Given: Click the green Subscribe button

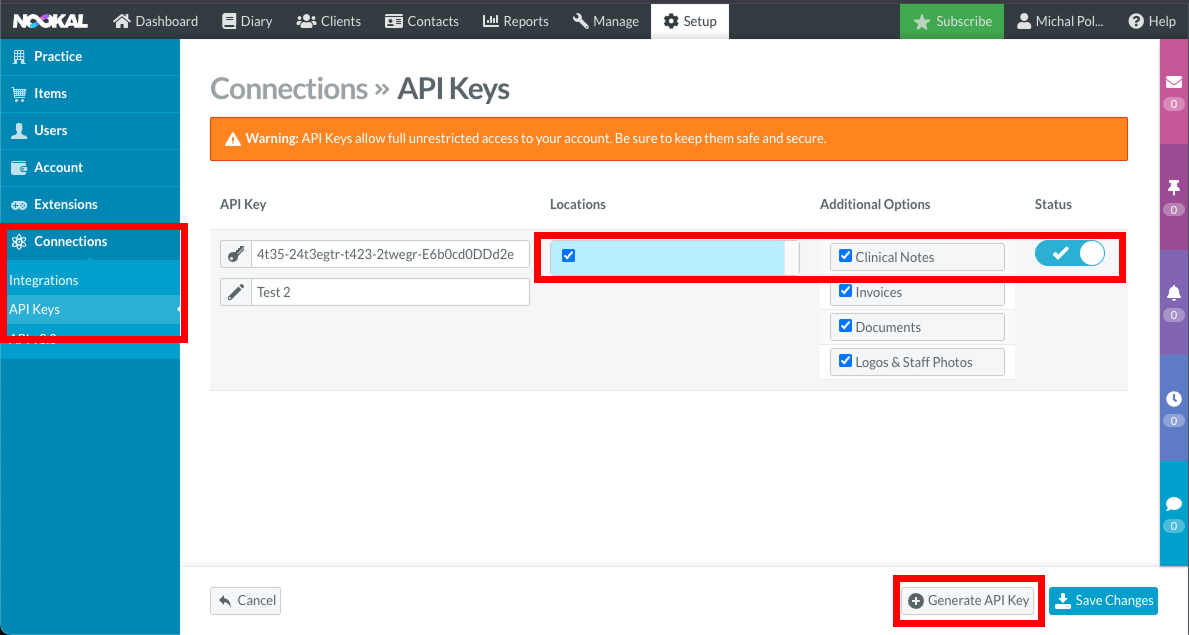Looking at the screenshot, I should point(952,21).
